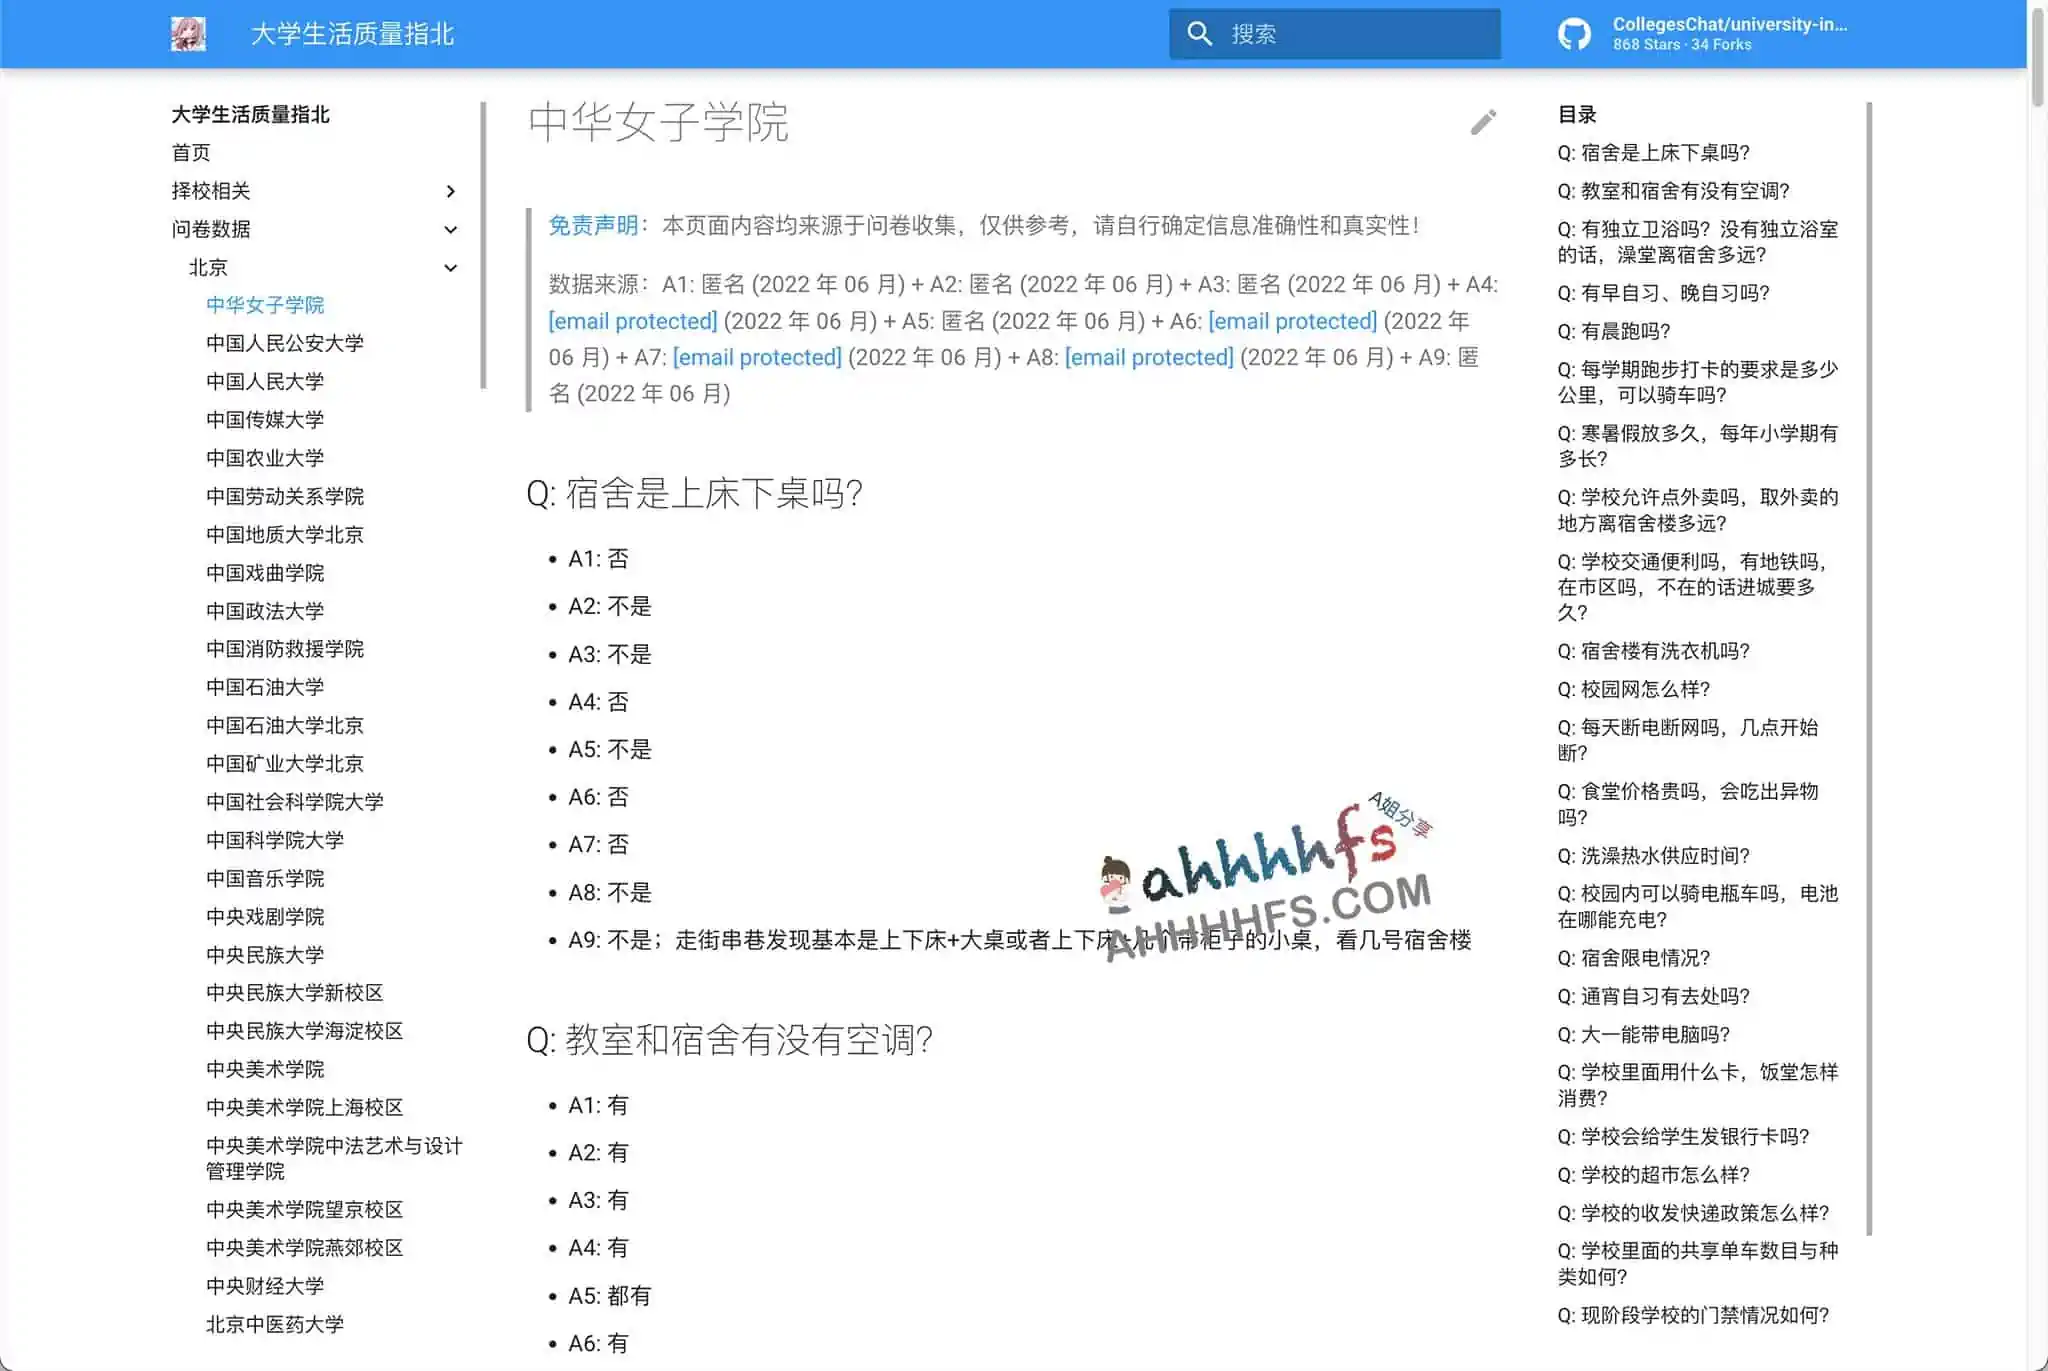Click the pencil edit icon next to 中华女子学院
The height and width of the screenshot is (1371, 2048).
coord(1483,122)
